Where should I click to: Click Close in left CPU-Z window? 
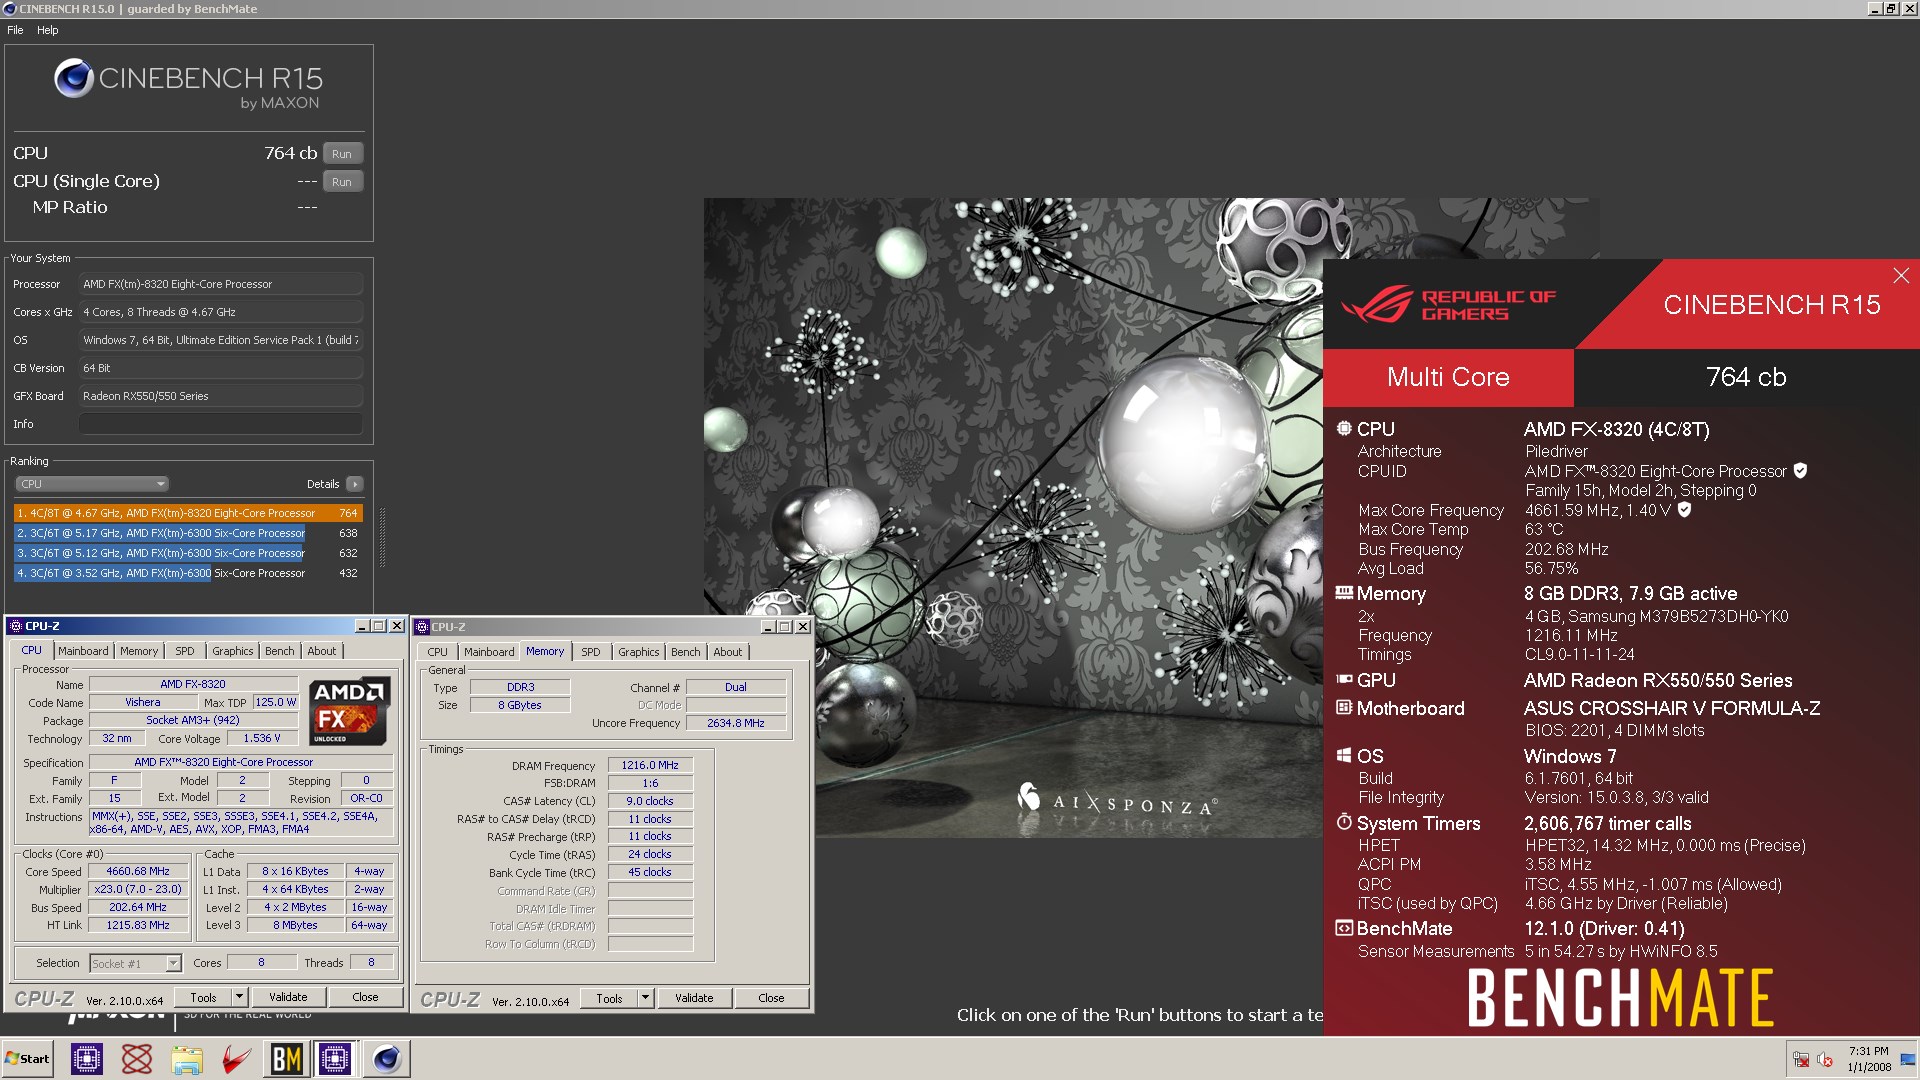click(366, 997)
